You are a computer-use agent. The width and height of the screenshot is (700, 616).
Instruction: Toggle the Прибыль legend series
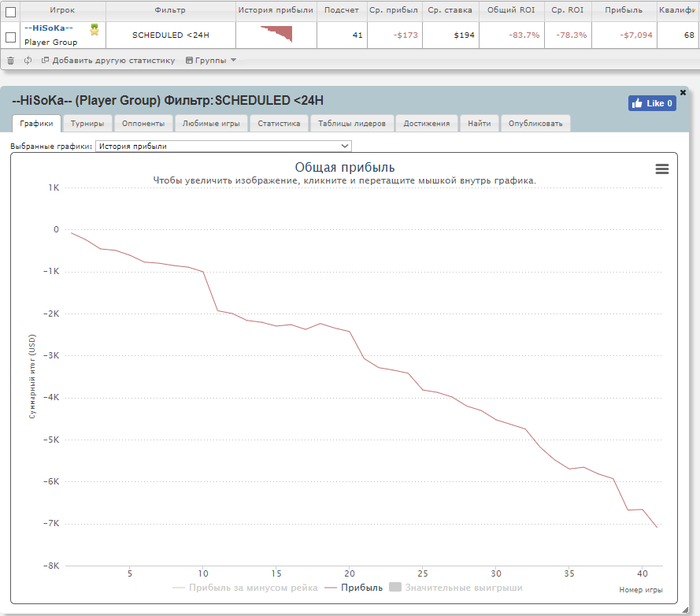[354, 587]
